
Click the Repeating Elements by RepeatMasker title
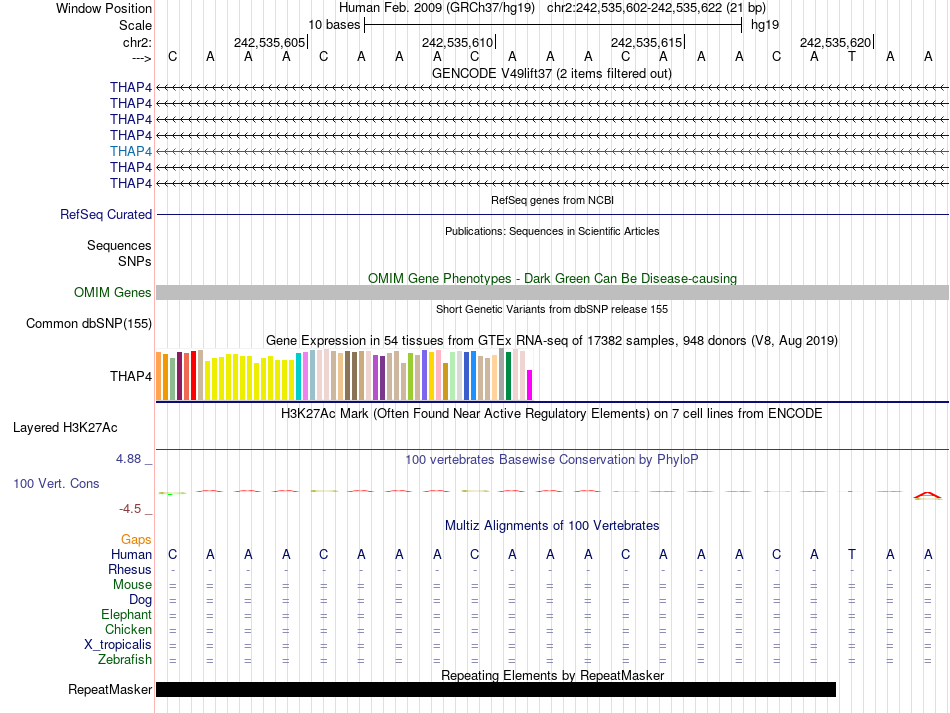click(552, 675)
